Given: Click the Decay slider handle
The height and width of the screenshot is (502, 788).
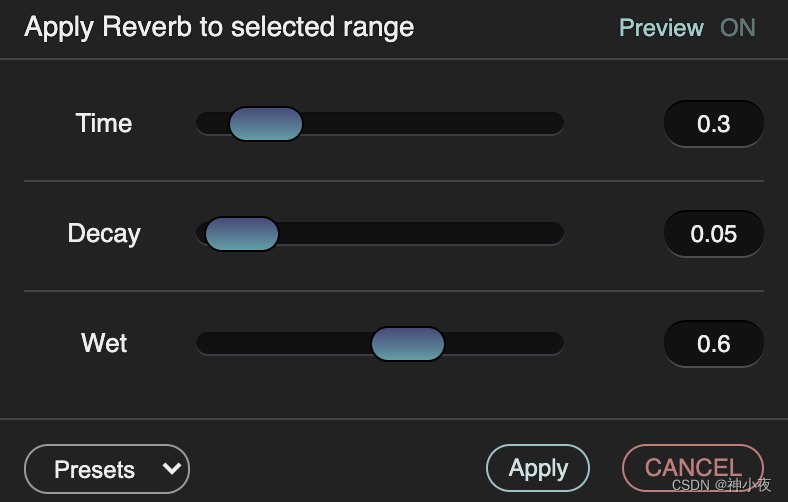Looking at the screenshot, I should tap(242, 234).
